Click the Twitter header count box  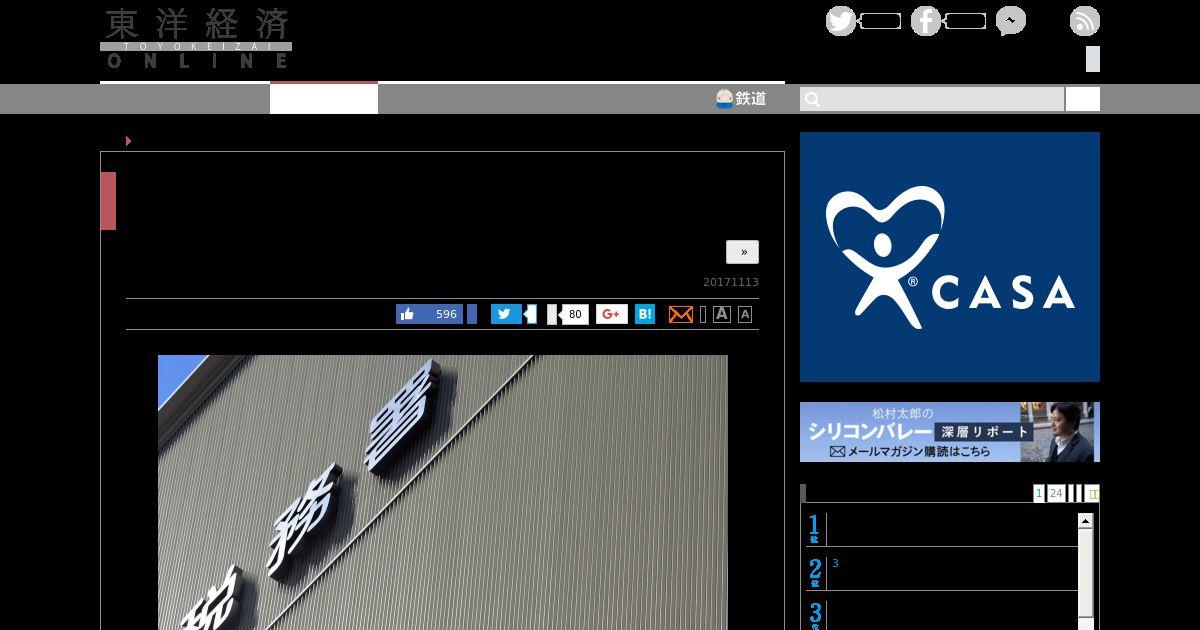pyautogui.click(x=880, y=21)
